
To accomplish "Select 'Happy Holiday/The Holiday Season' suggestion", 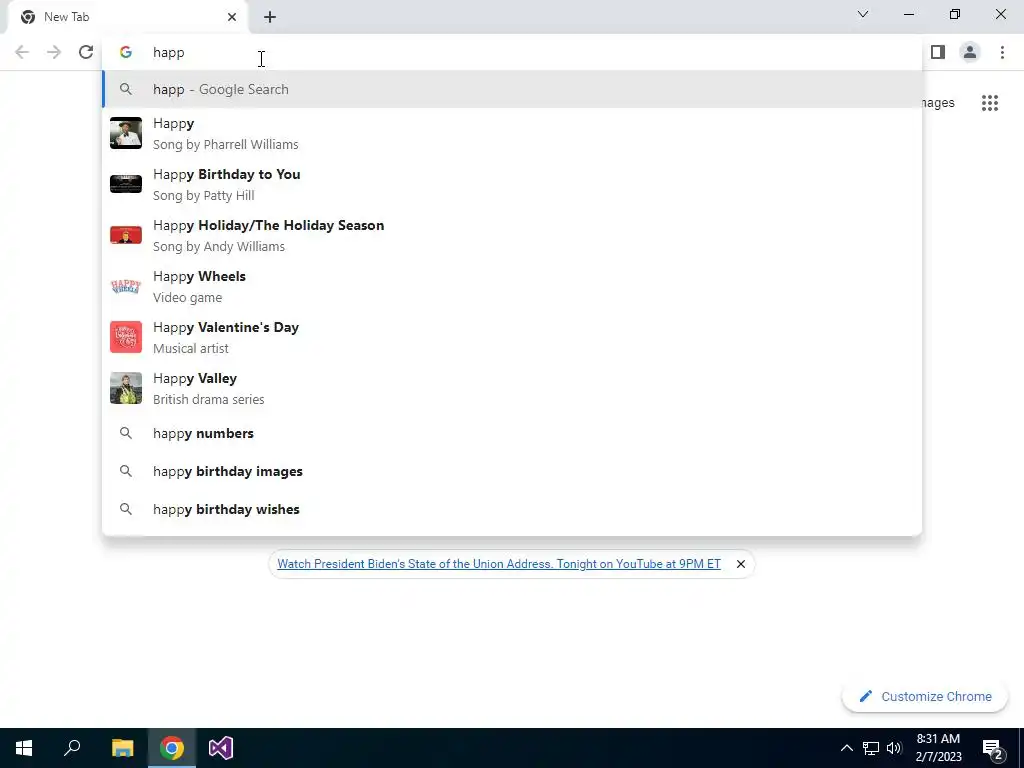I will pos(512,235).
